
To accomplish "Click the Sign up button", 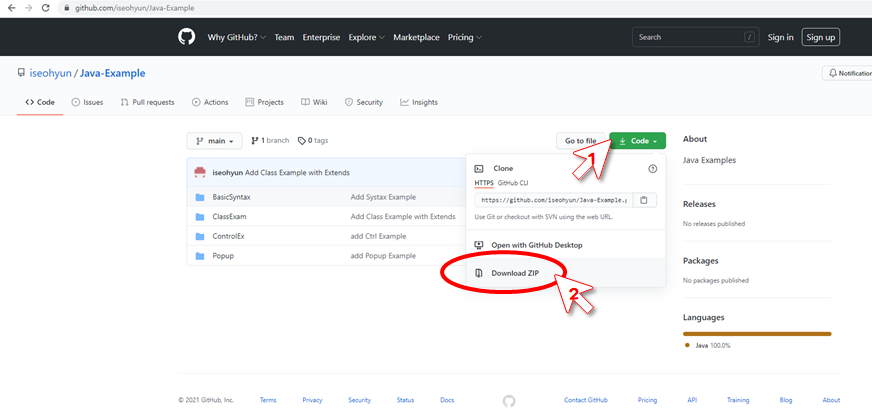I will click(821, 37).
